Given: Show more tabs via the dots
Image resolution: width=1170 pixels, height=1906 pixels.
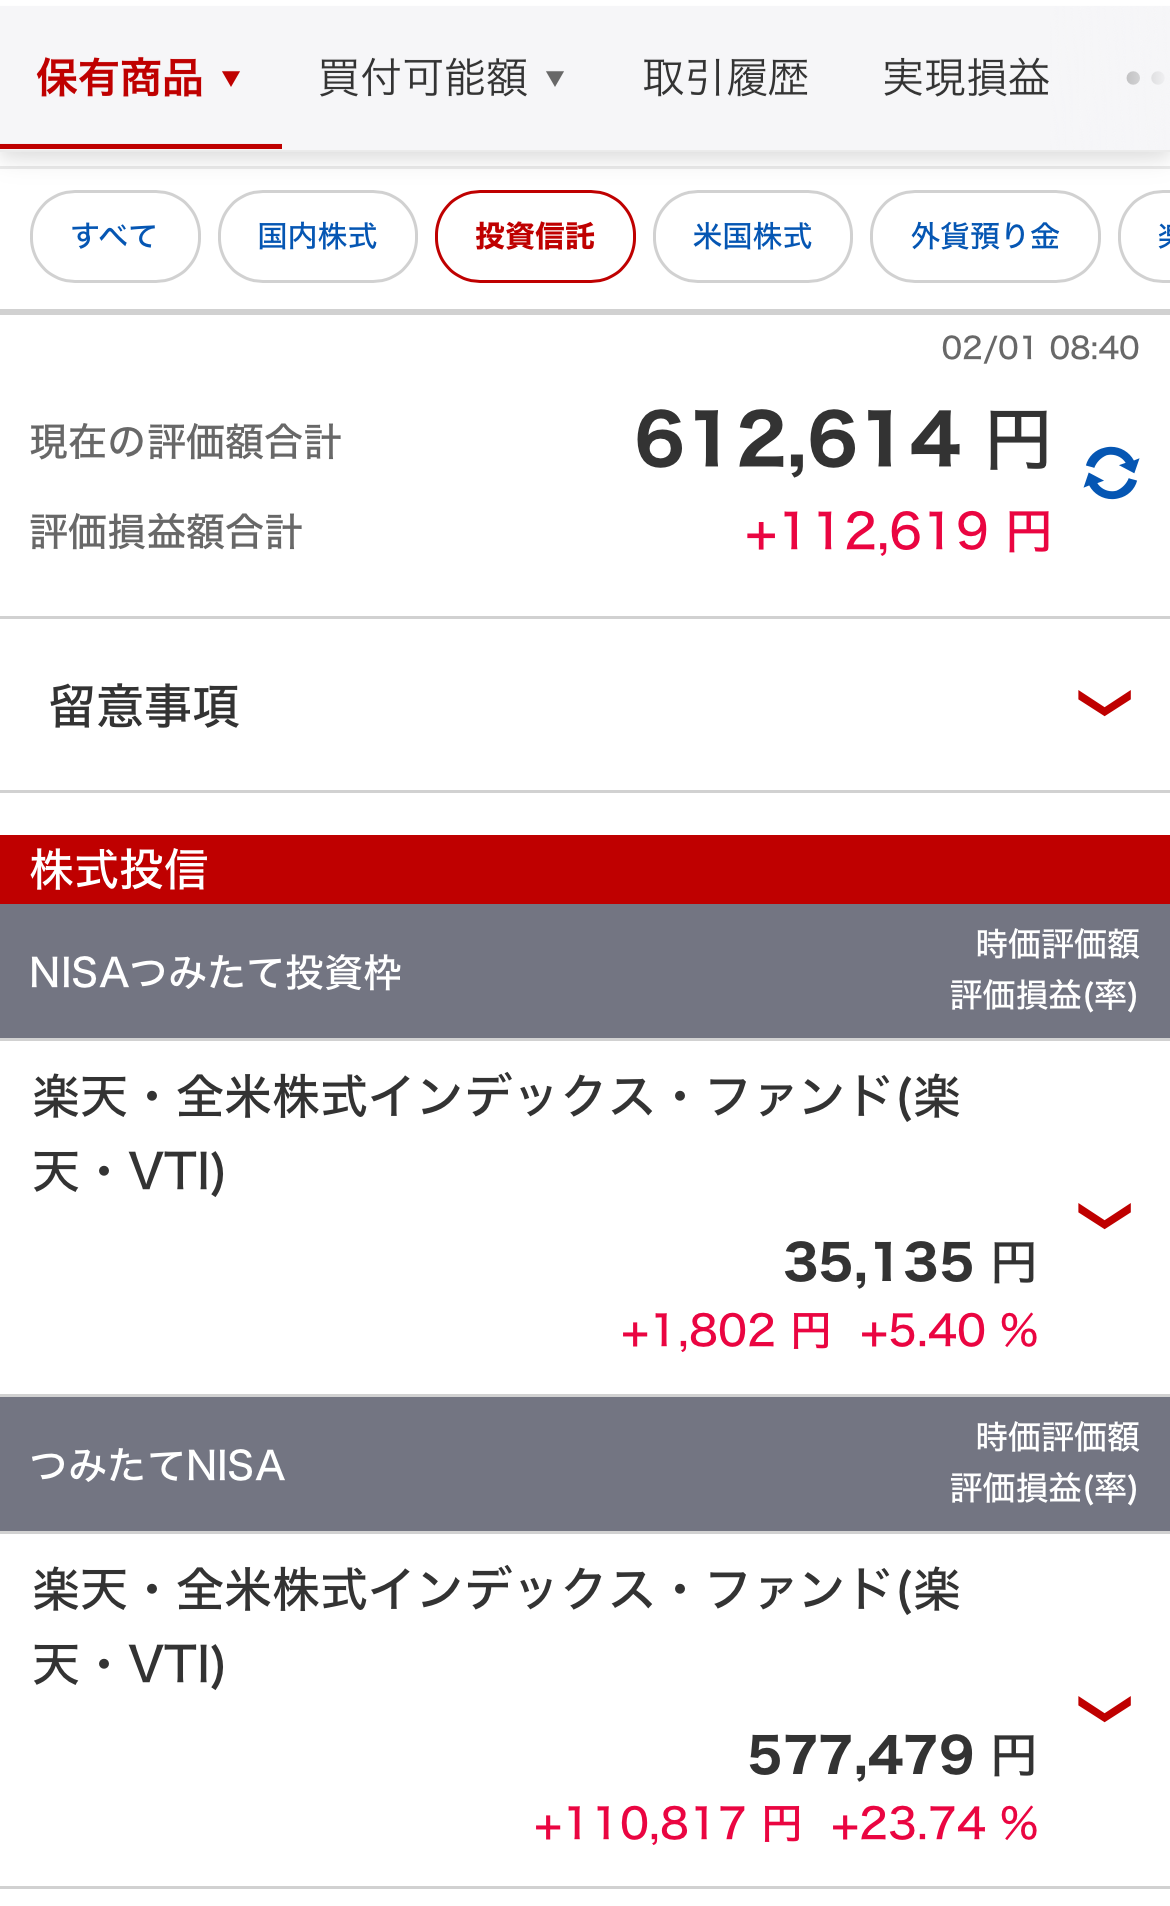Looking at the screenshot, I should [1144, 78].
